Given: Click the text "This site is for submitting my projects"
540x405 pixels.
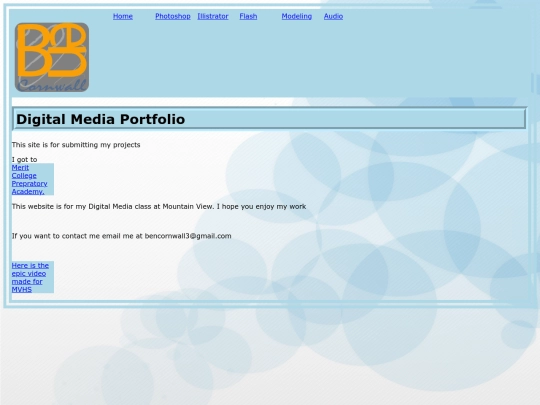Looking at the screenshot, I should (x=76, y=145).
